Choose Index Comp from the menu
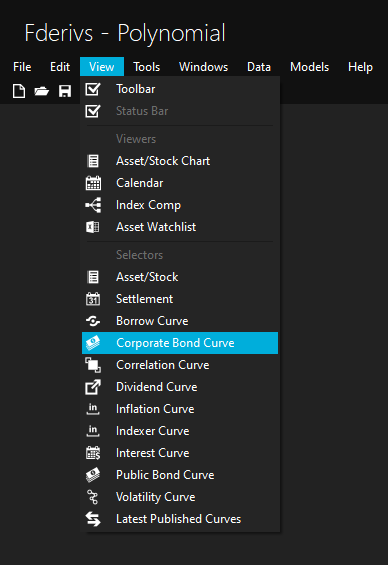 pos(180,205)
